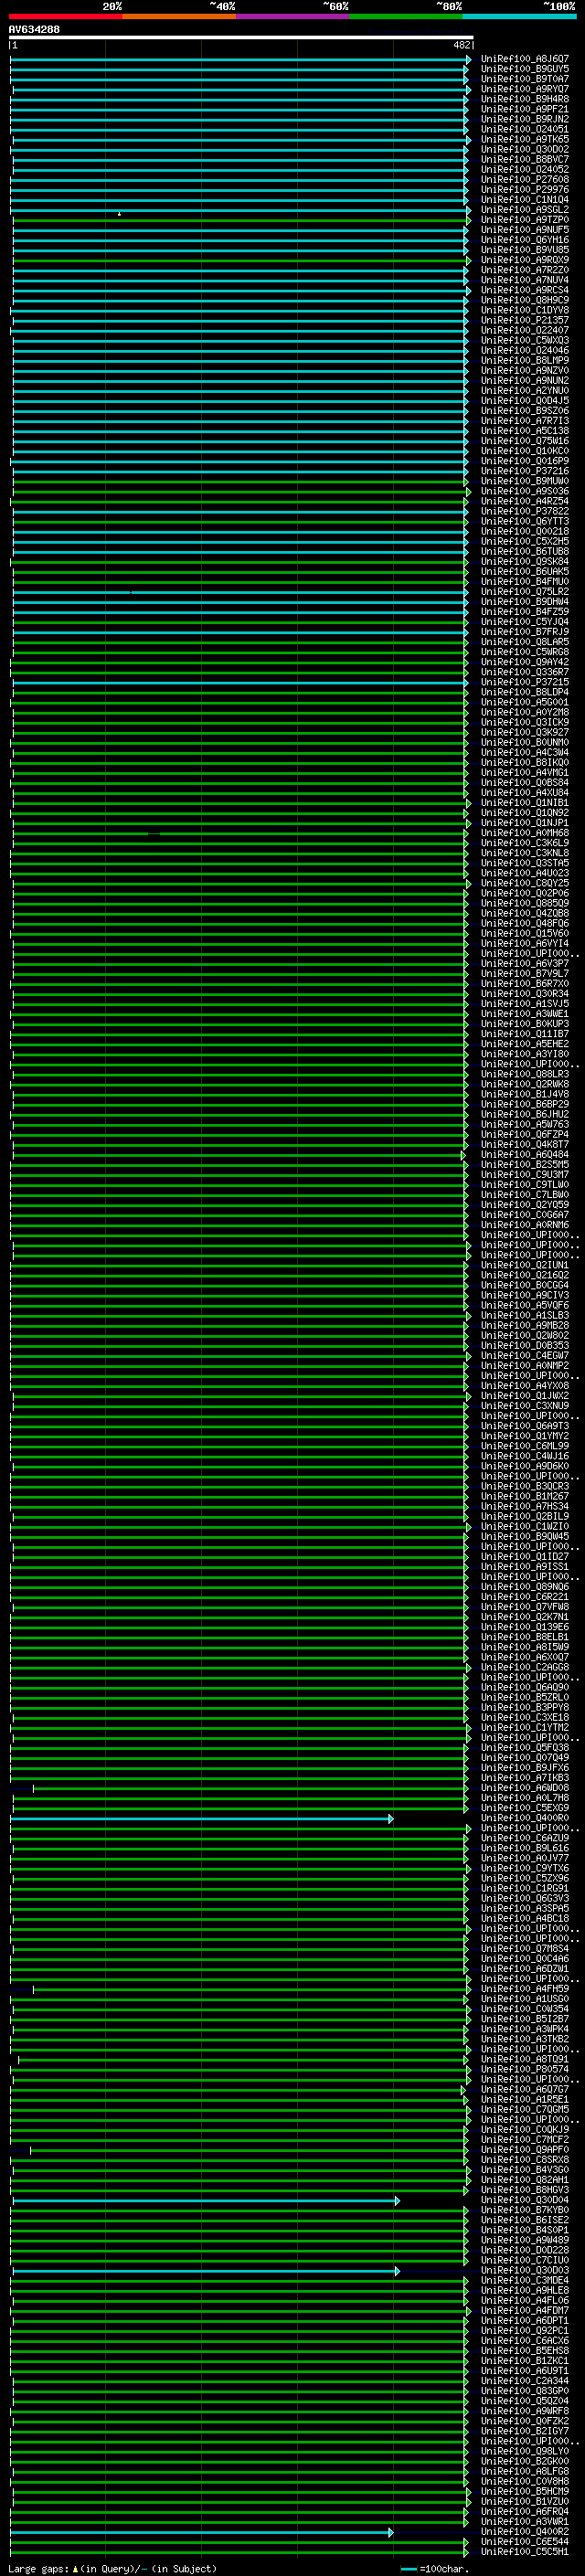Select hit label UniRef100_A9SGL2
This screenshot has height=2576, width=585.
(x=525, y=210)
